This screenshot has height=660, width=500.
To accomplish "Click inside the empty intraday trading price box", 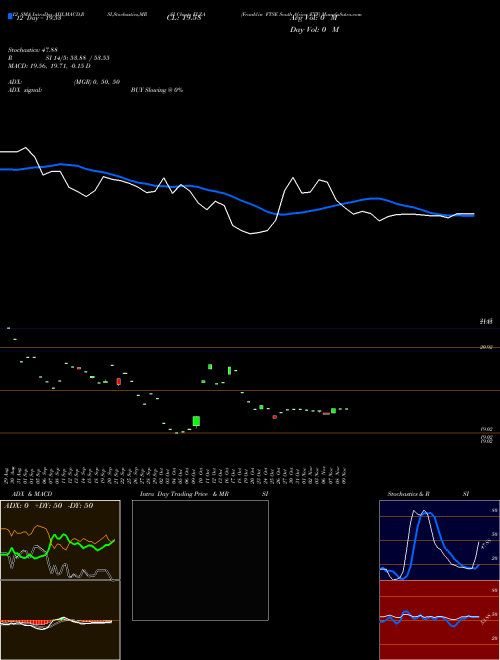I will (x=200, y=560).
